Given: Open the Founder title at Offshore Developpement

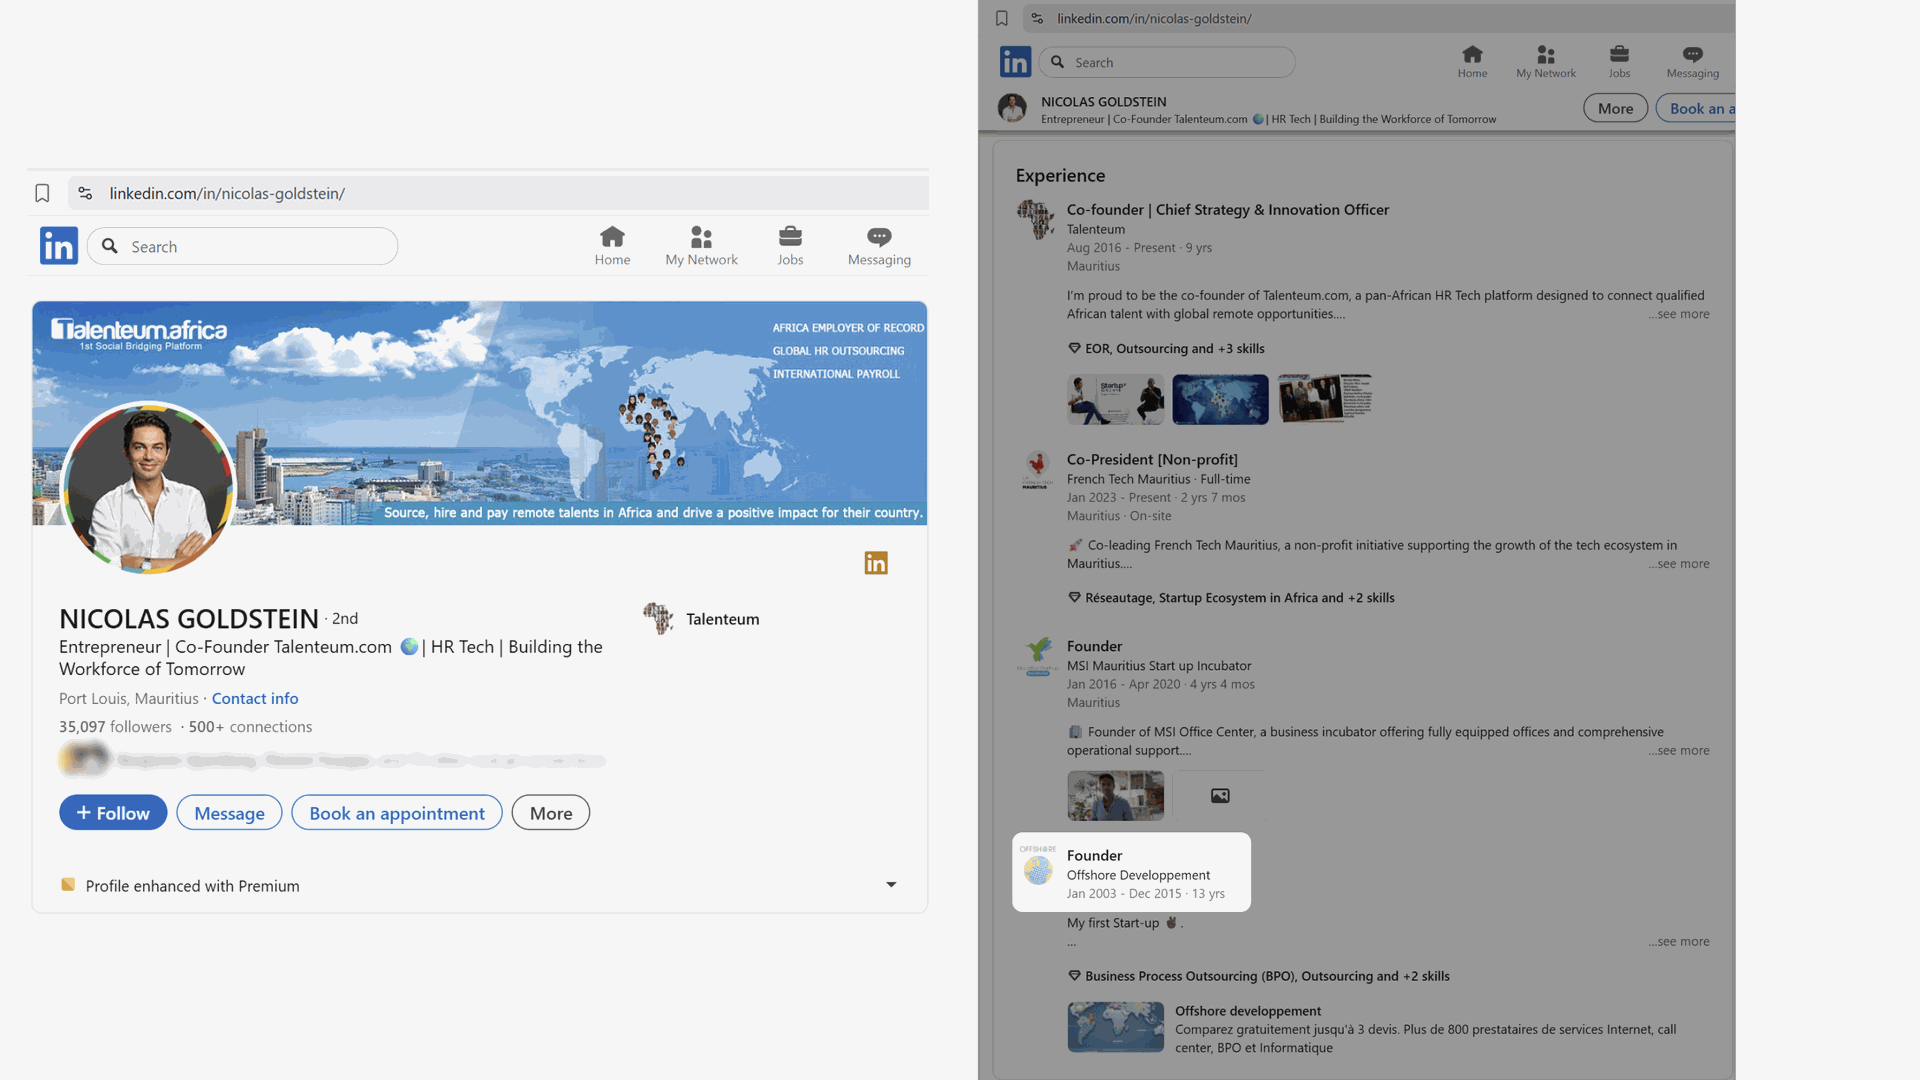Looking at the screenshot, I should 1094,856.
